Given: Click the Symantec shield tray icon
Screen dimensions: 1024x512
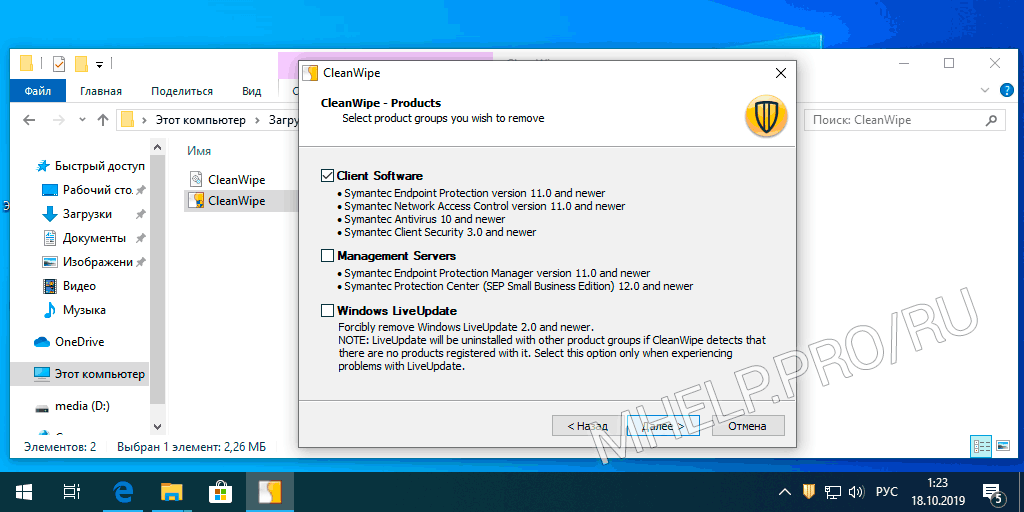Looking at the screenshot, I should [808, 490].
